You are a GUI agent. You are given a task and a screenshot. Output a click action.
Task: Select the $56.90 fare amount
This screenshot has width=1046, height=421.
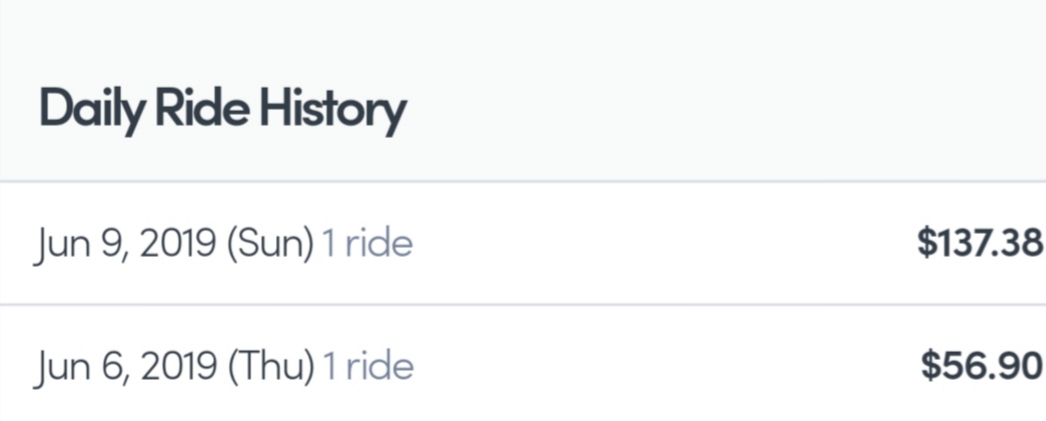click(982, 366)
